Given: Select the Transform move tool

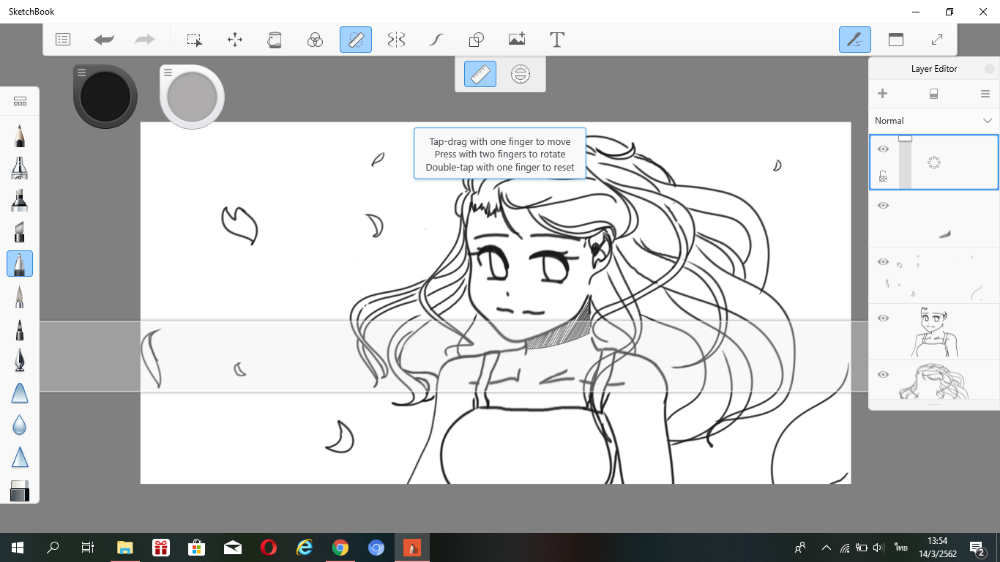Looking at the screenshot, I should tap(235, 40).
